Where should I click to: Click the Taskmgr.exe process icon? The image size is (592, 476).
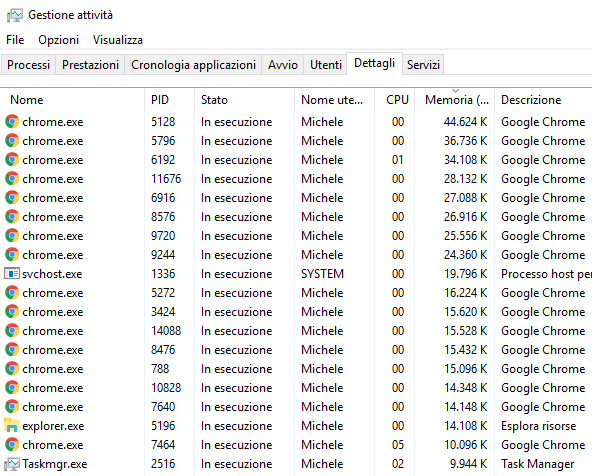pos(12,464)
